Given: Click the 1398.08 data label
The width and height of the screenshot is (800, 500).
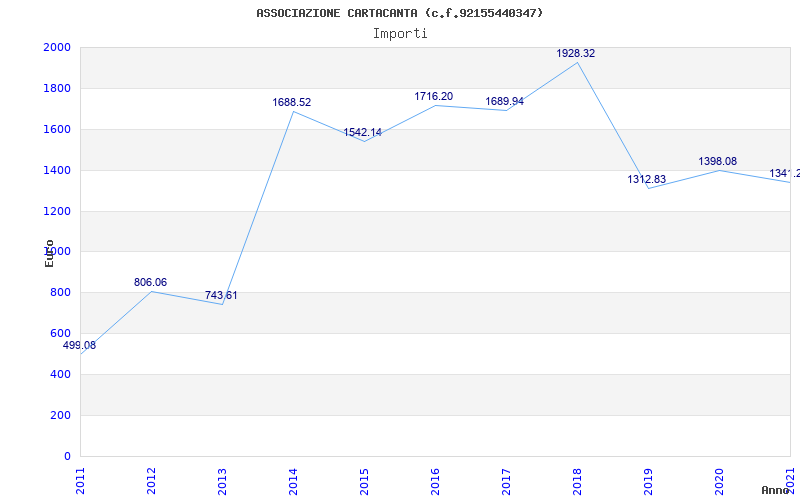Looking at the screenshot, I should (x=717, y=161).
